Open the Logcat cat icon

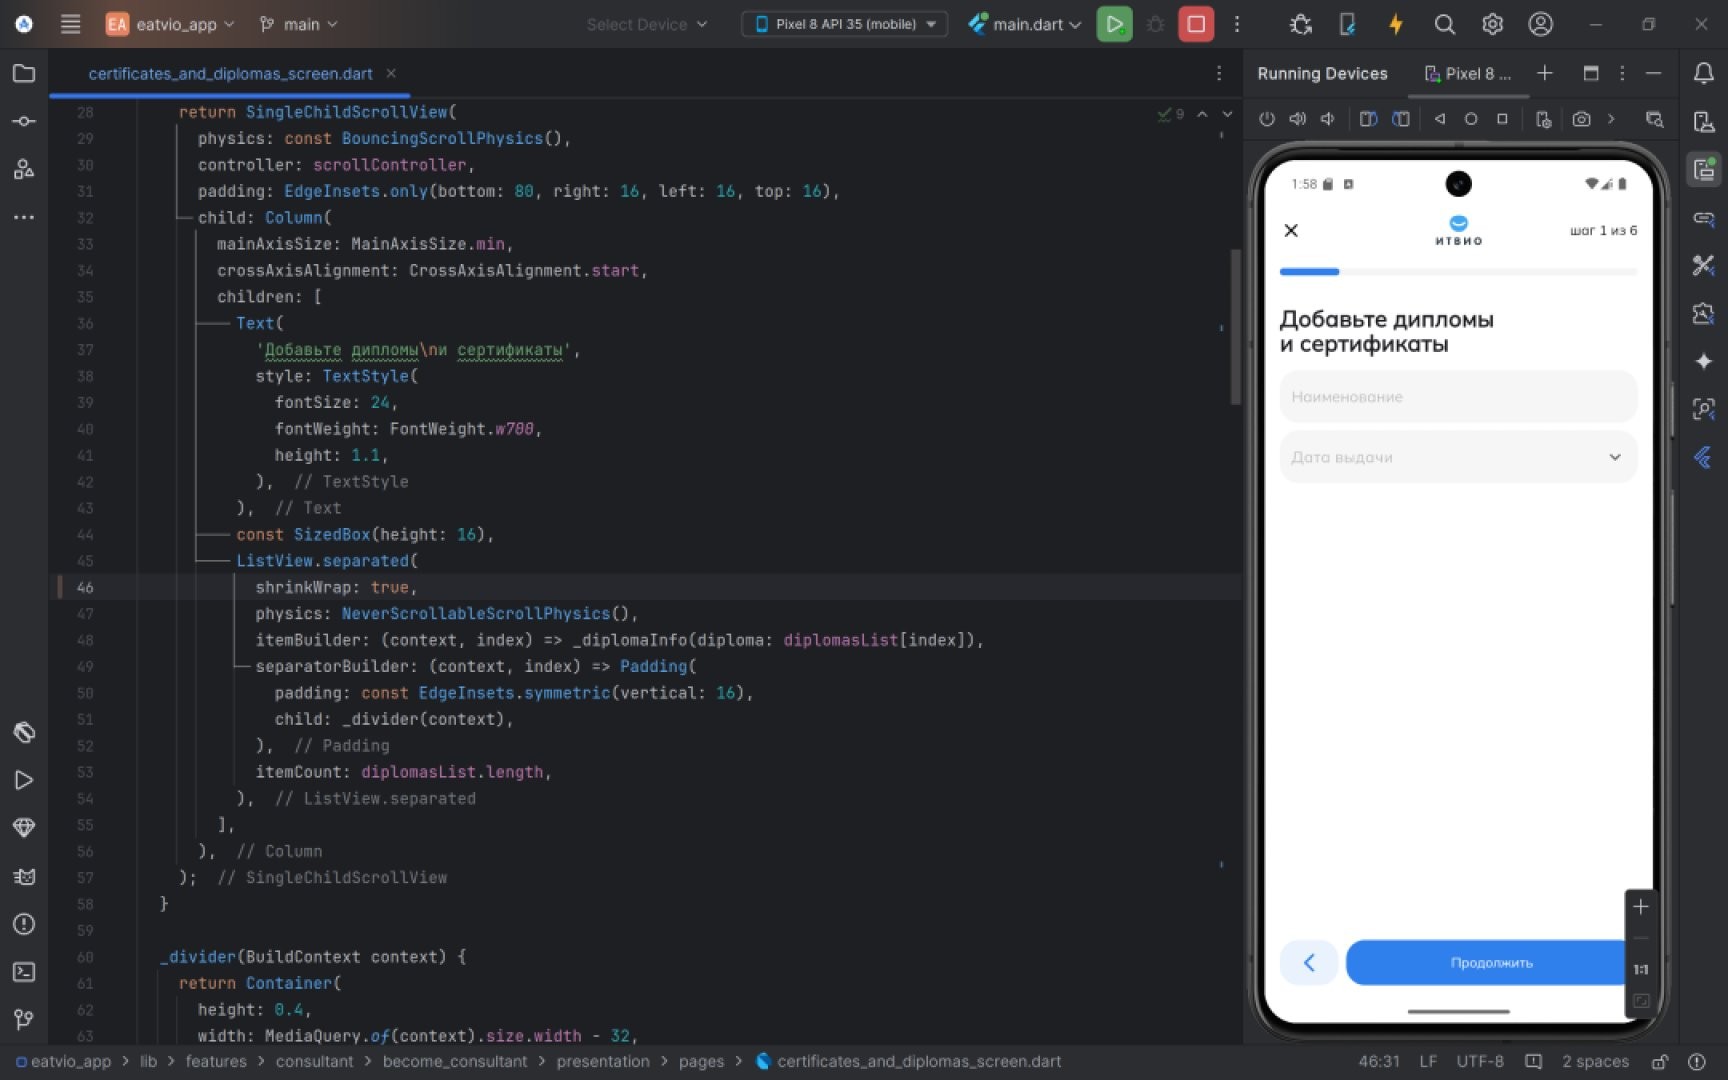(x=24, y=876)
